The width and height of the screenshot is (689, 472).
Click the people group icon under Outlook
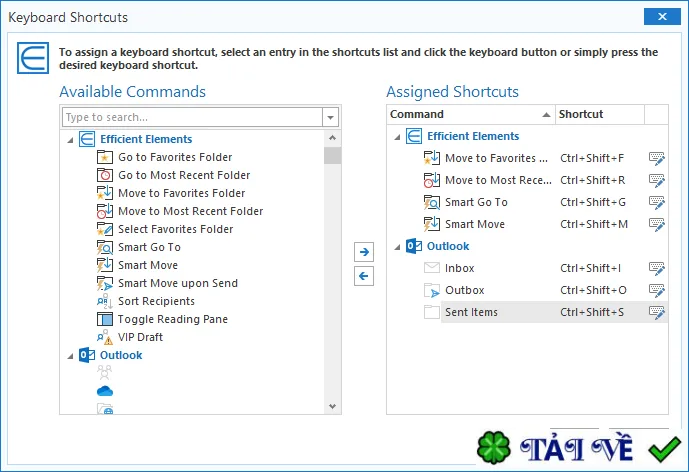[105, 372]
